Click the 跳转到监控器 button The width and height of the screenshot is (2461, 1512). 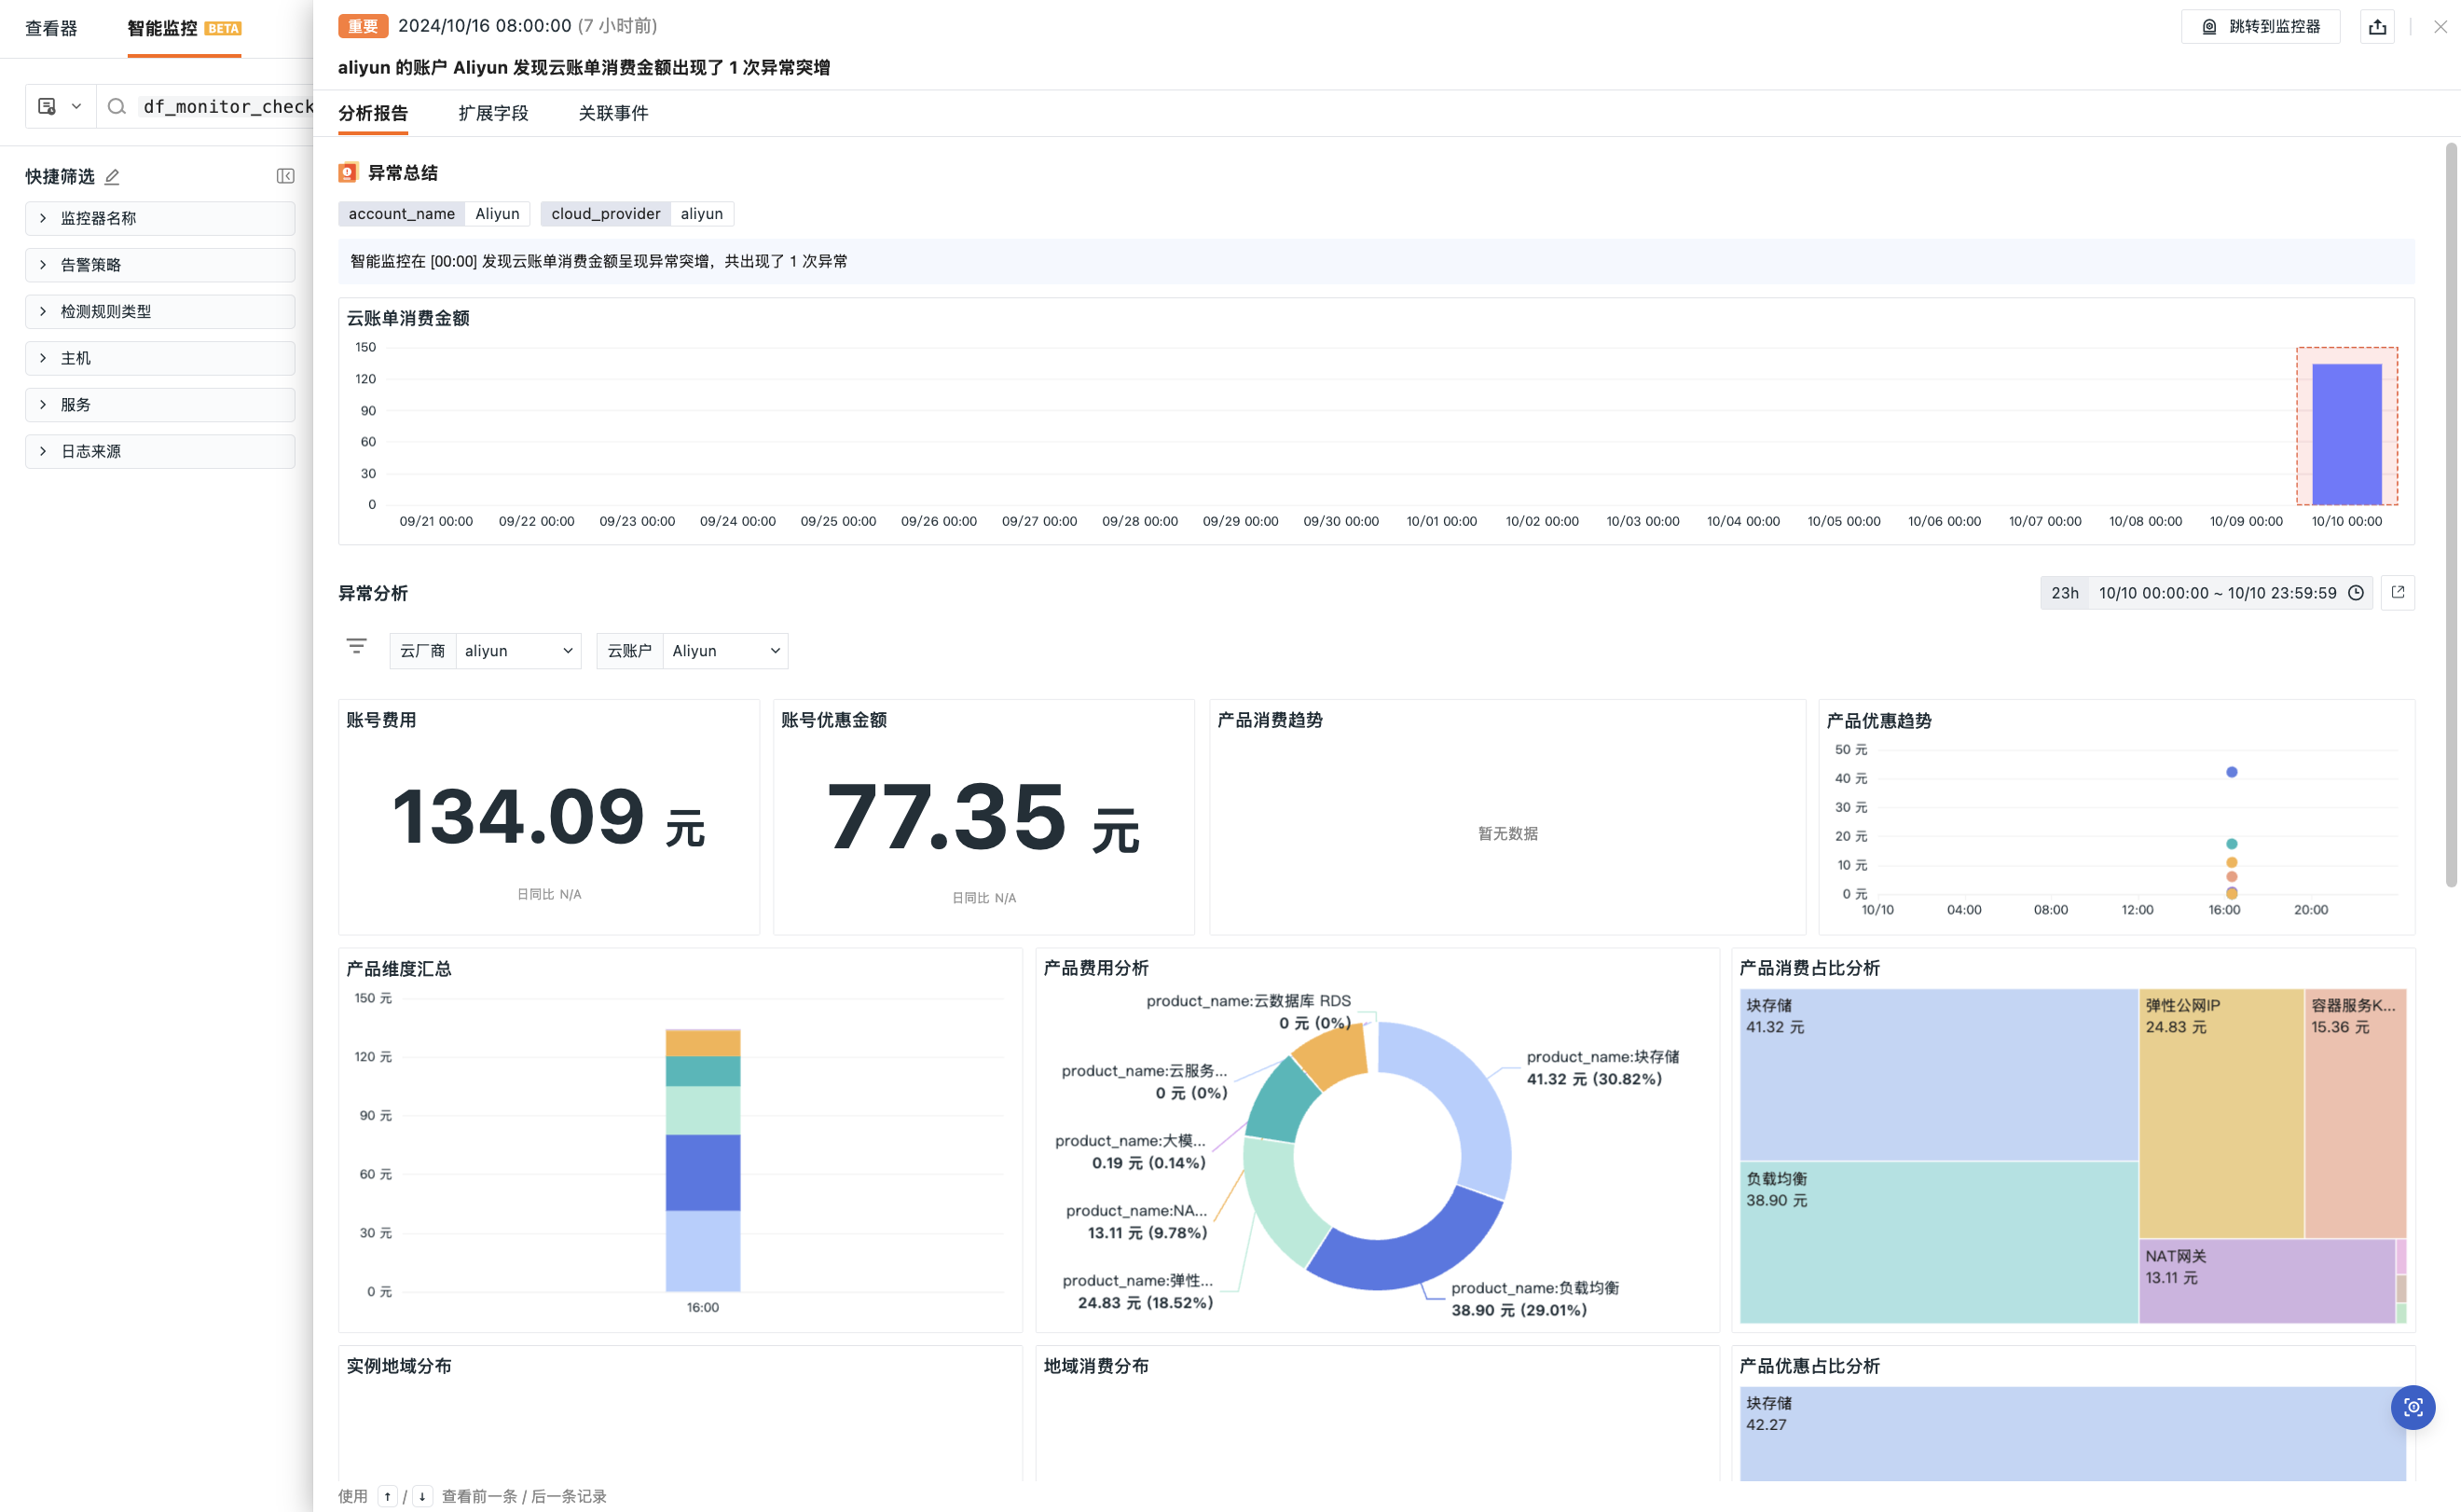click(2260, 27)
